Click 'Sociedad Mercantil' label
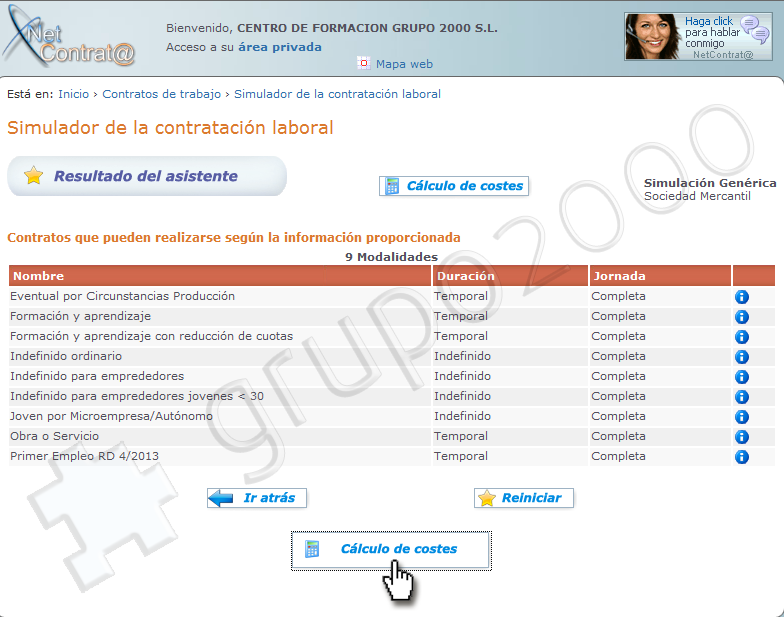This screenshot has width=784, height=617. coord(698,196)
